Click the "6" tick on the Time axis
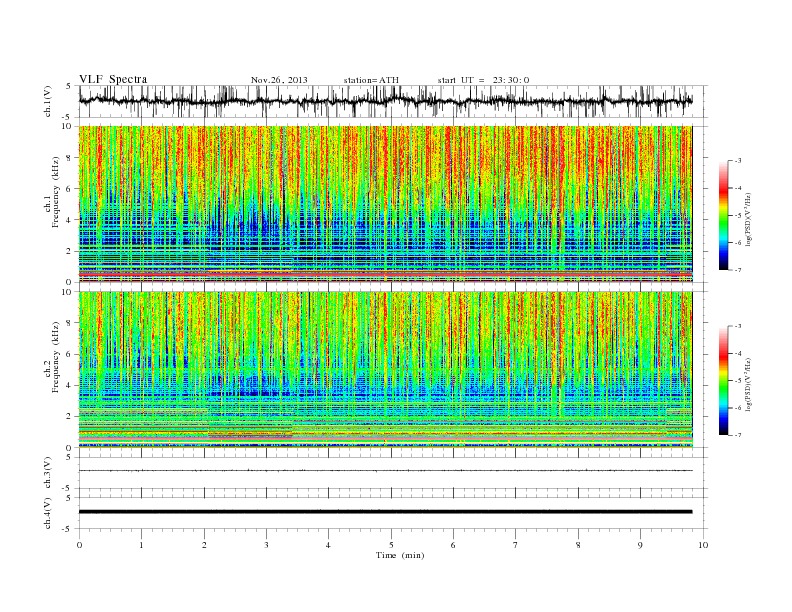 click(x=453, y=545)
